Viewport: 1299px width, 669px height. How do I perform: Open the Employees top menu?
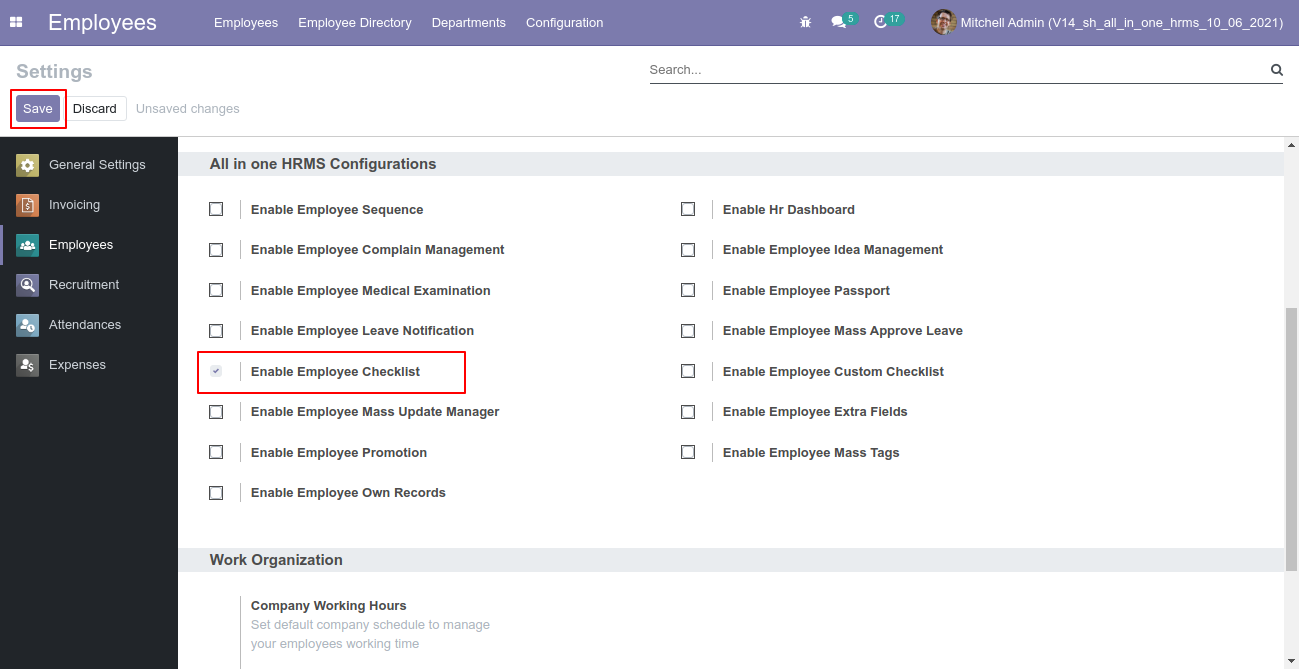coord(246,22)
